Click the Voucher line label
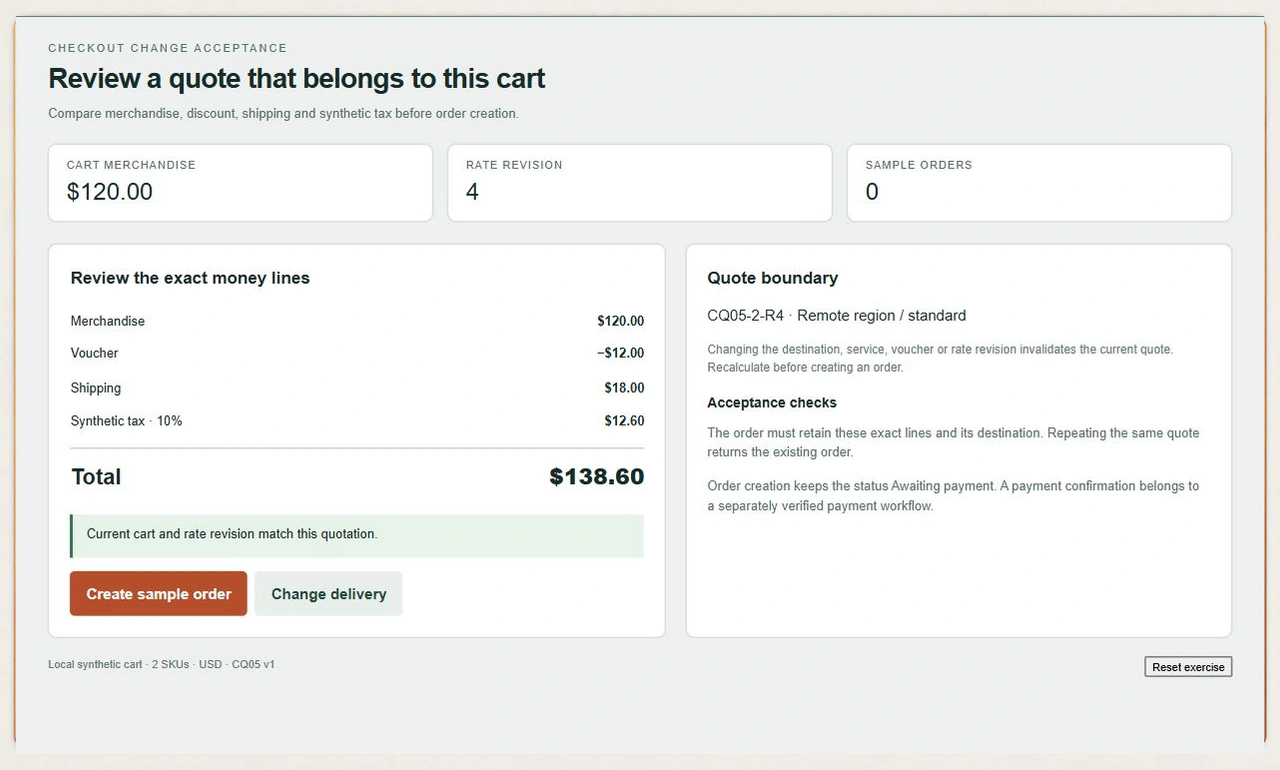 [x=94, y=353]
